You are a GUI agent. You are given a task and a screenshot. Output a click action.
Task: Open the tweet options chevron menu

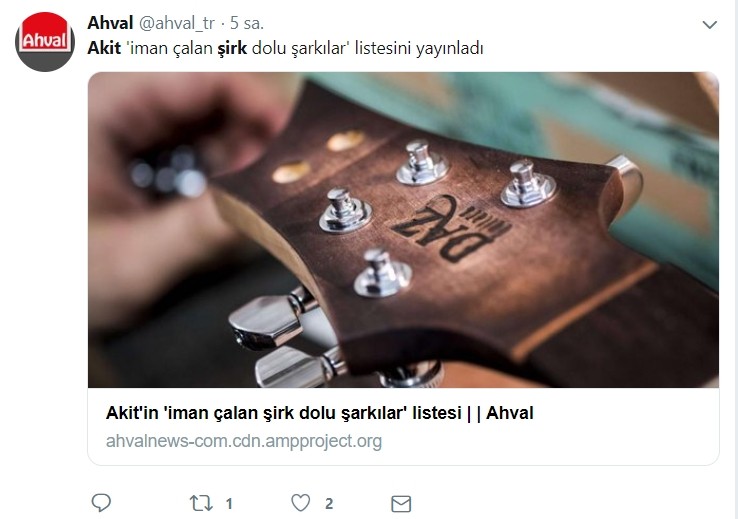coord(709,24)
